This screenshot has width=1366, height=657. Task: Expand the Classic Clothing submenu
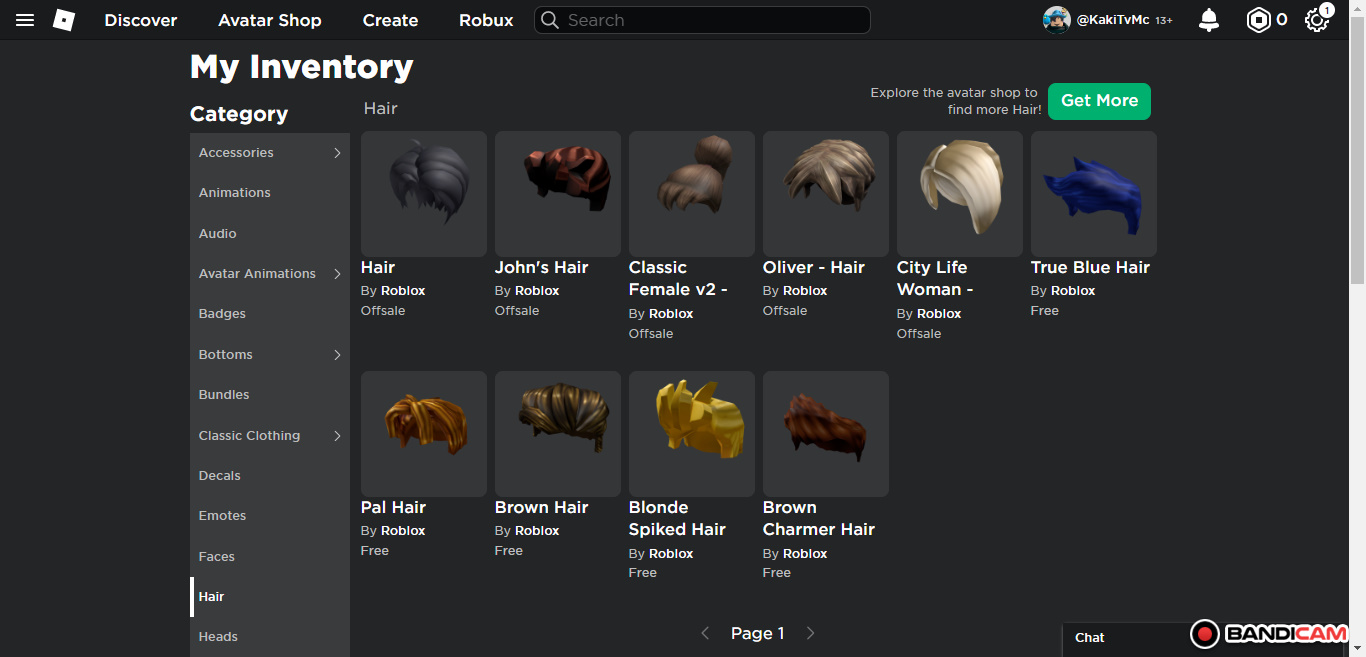(x=337, y=436)
